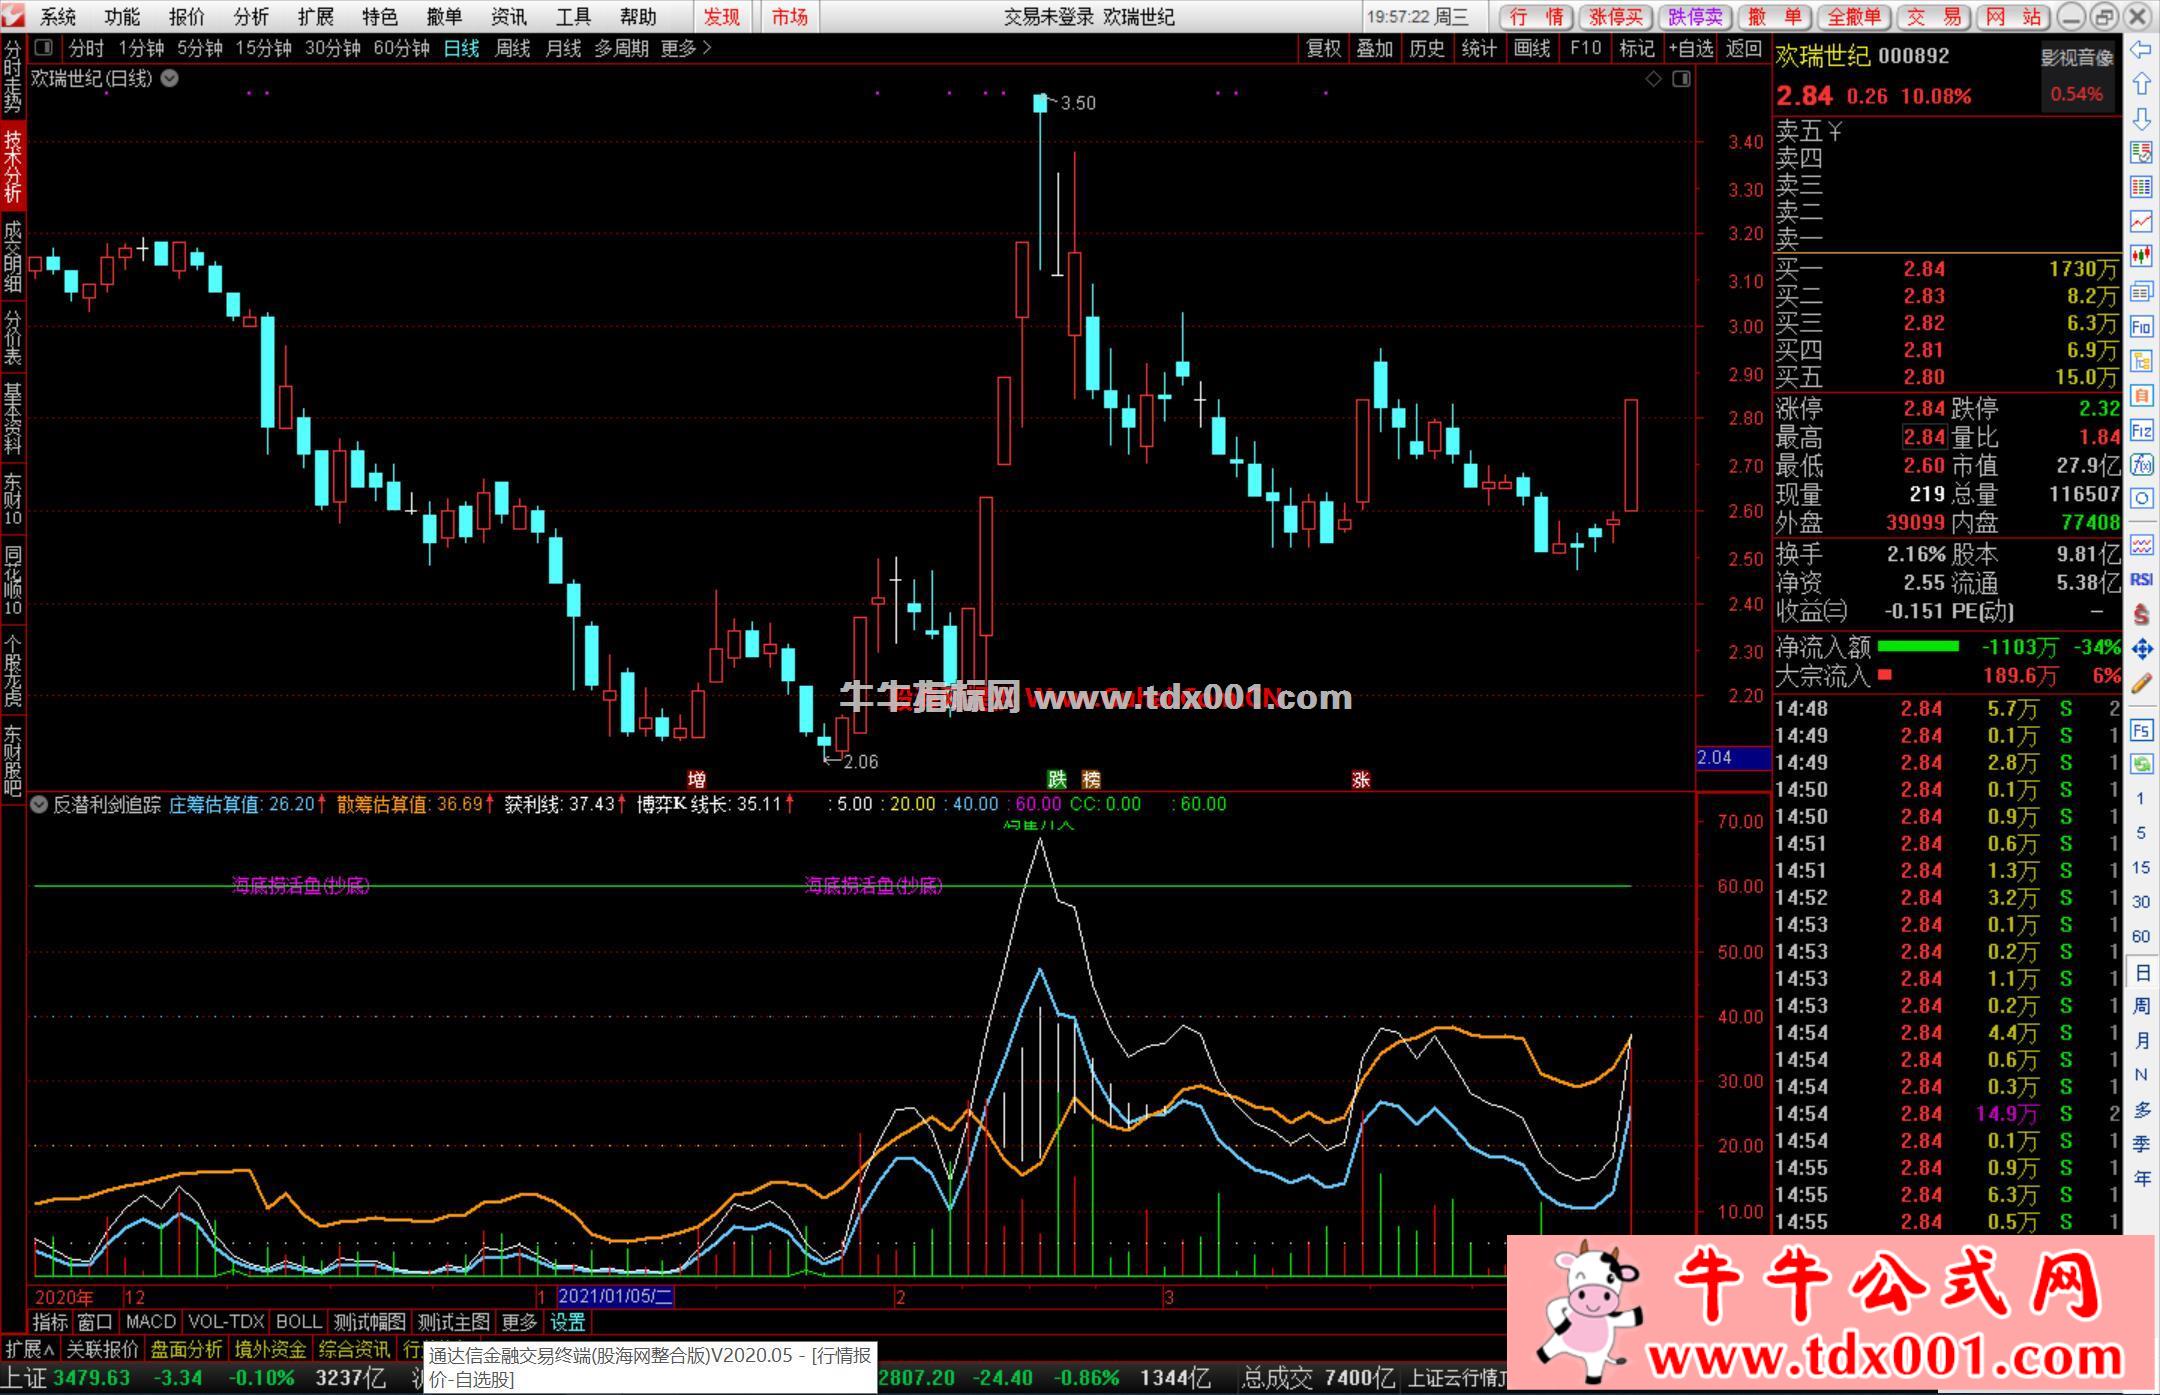Screen dimensions: 2160x1395
Task: Click the 影视音像 sector label
Action: click(2078, 58)
